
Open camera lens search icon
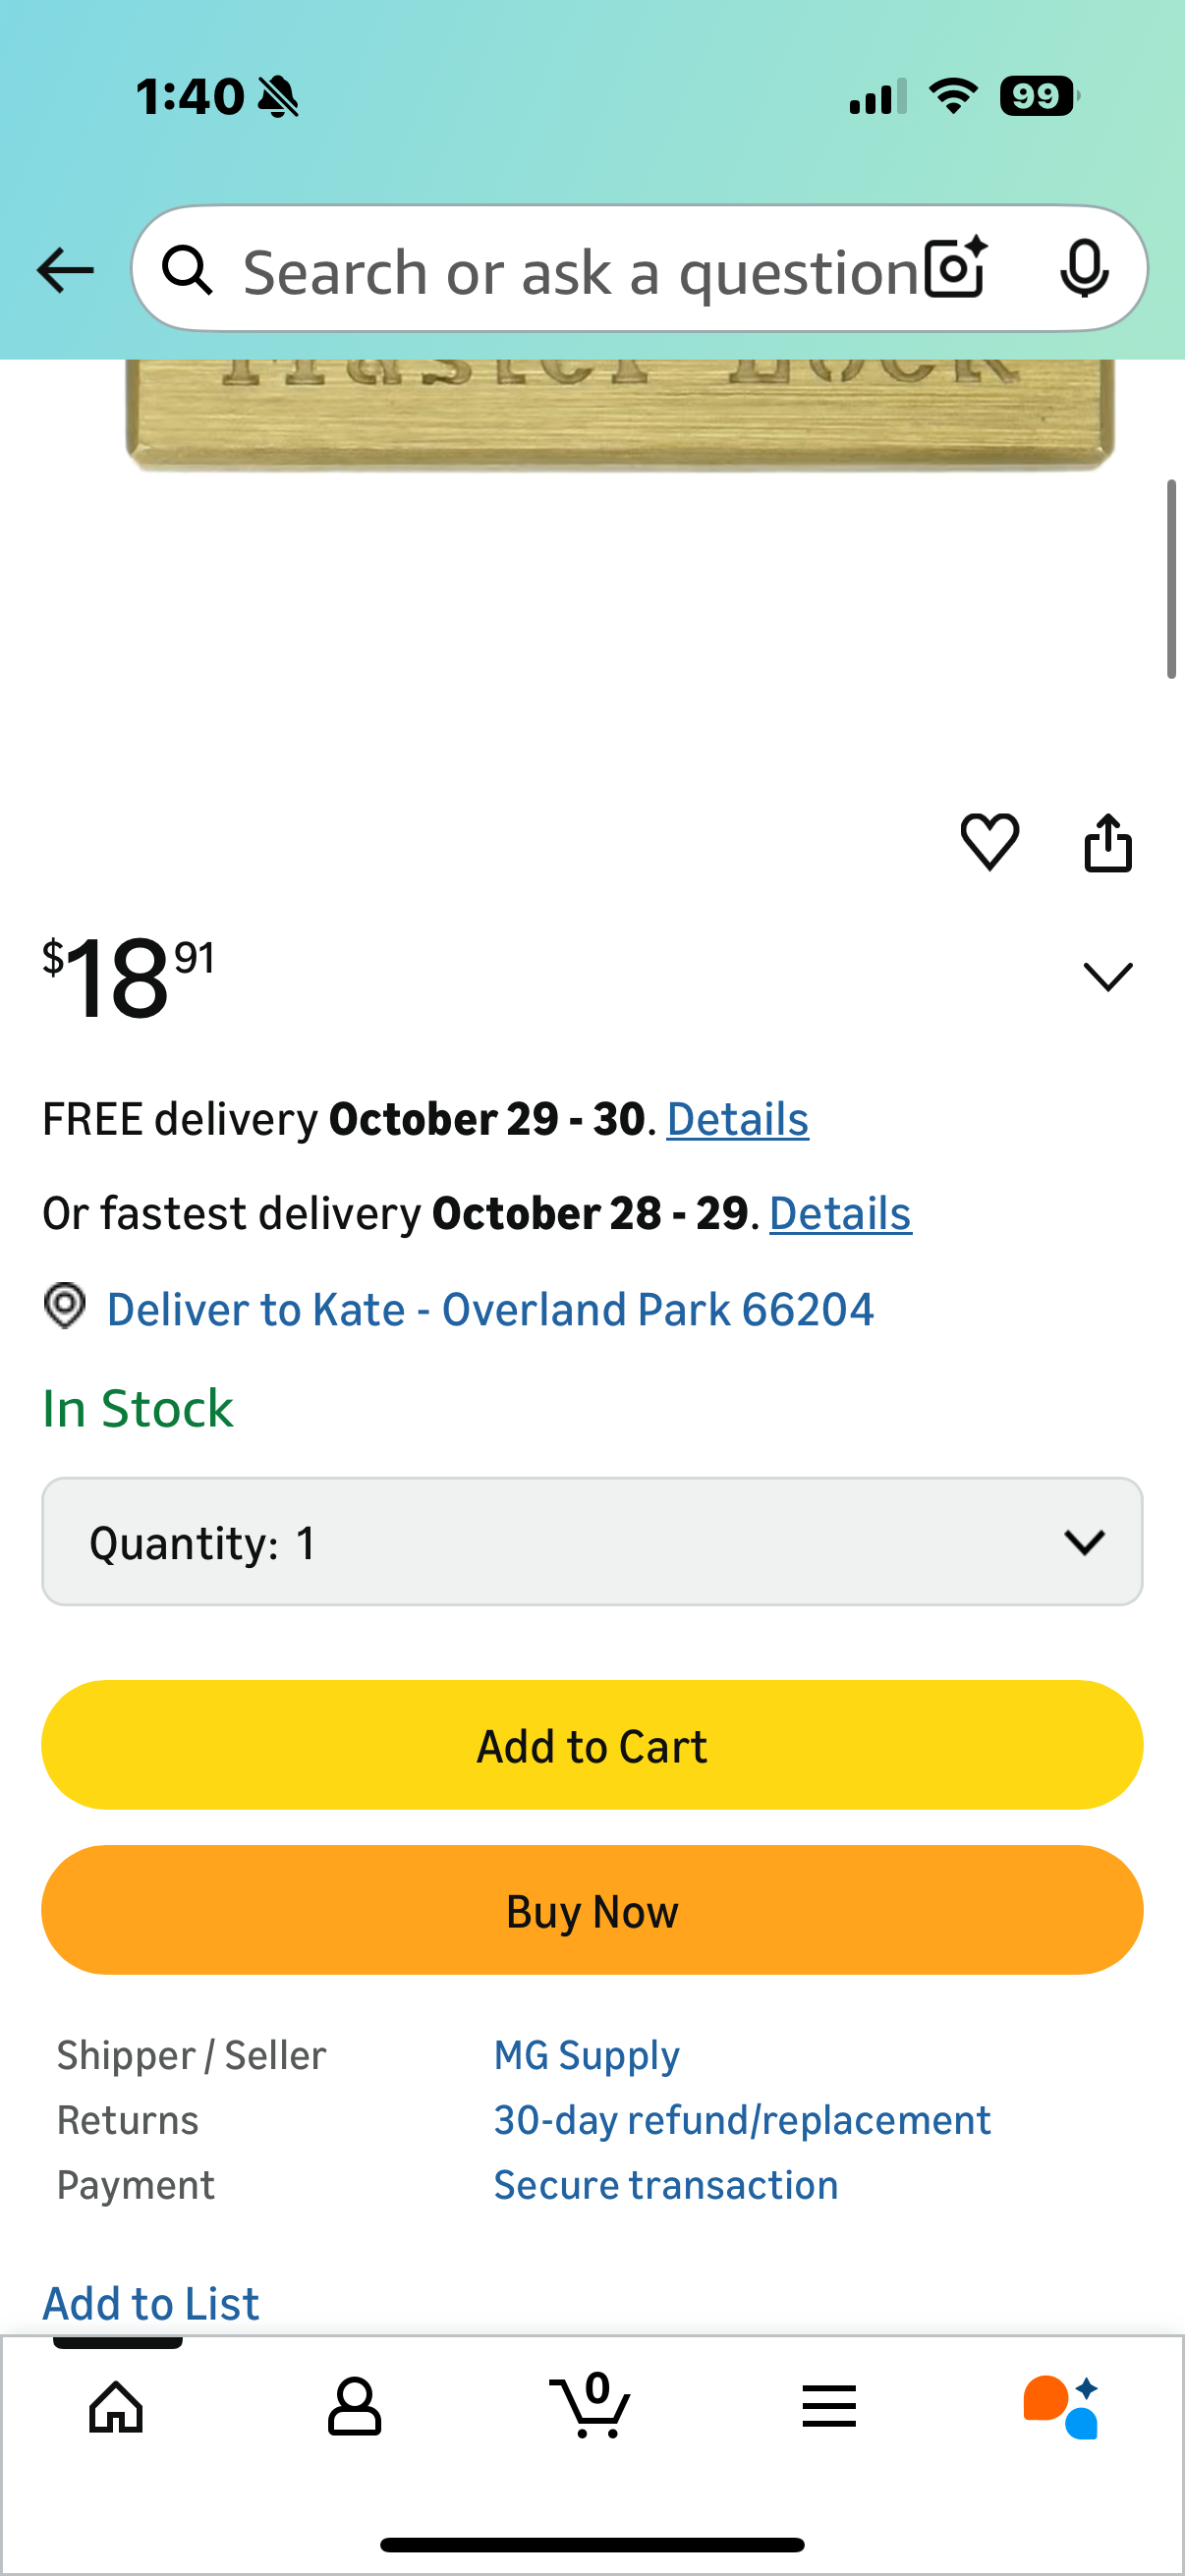pyautogui.click(x=956, y=268)
